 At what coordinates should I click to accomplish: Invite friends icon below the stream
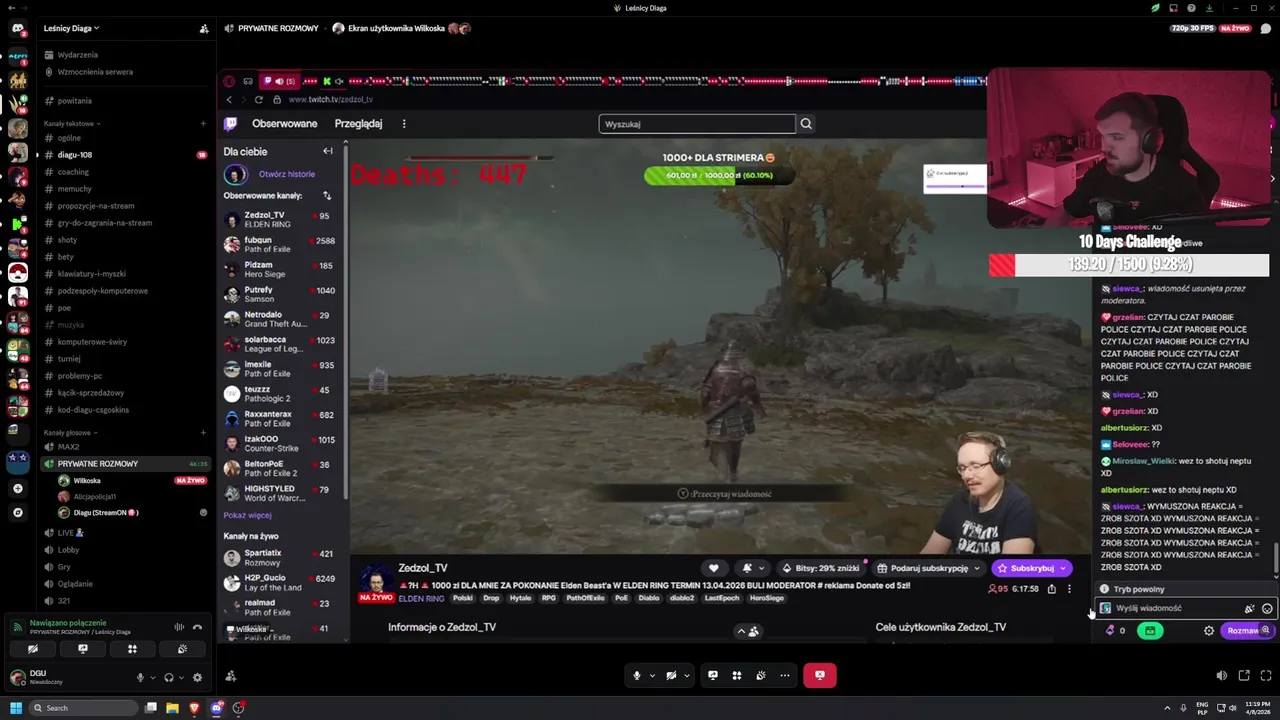[231, 676]
